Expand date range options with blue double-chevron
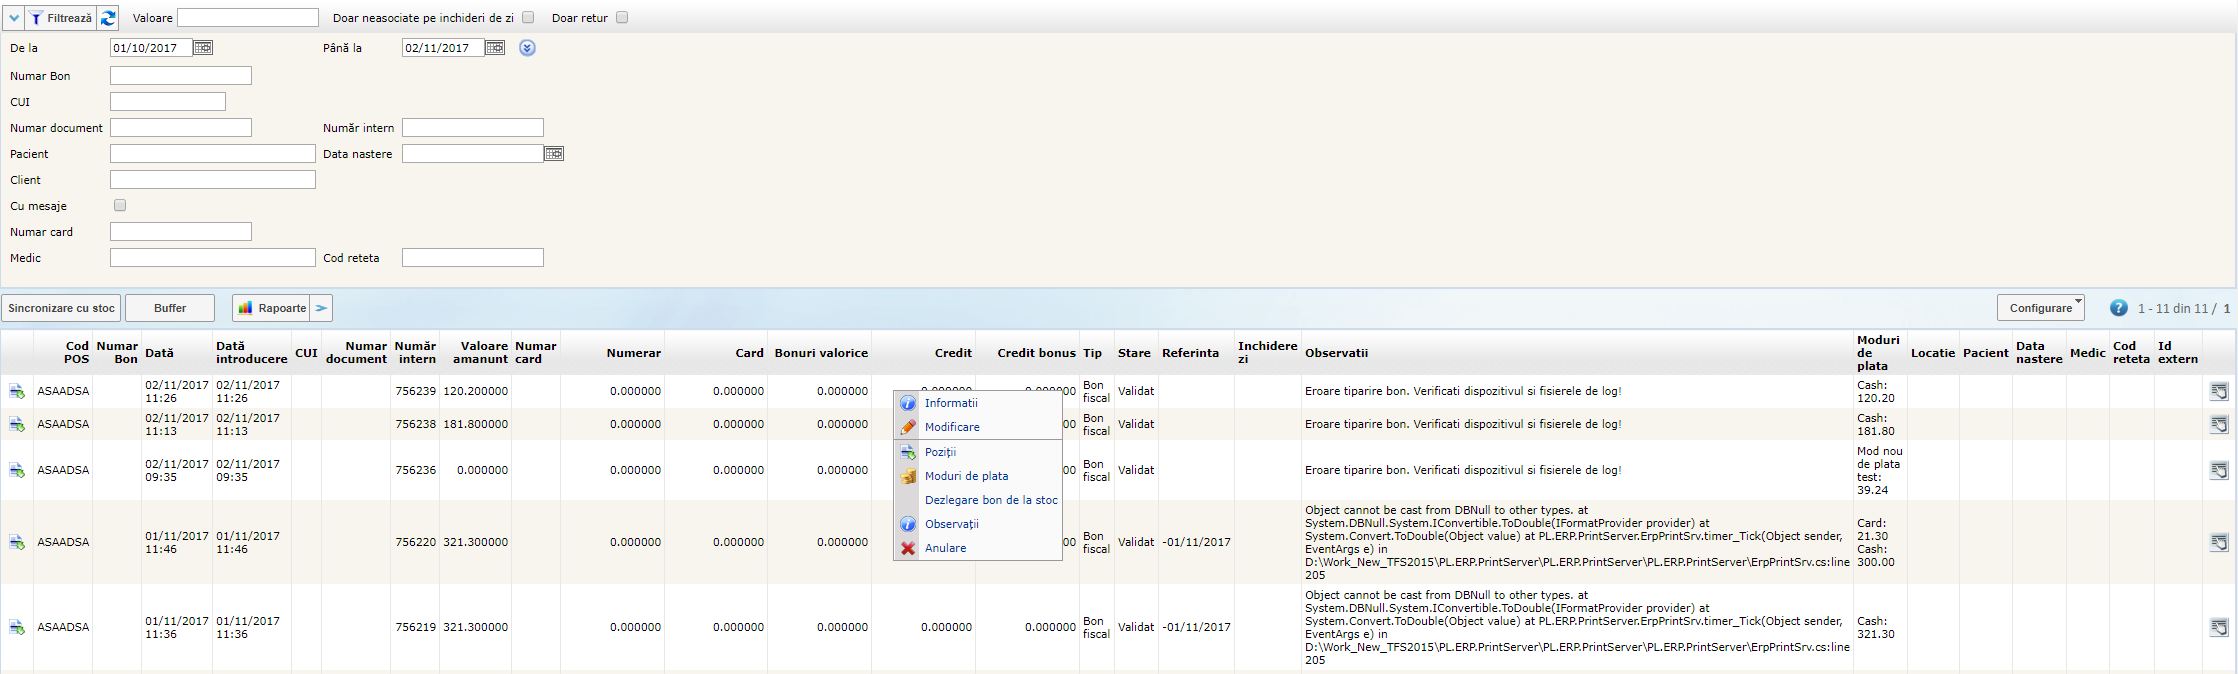2238x674 pixels. pos(527,48)
